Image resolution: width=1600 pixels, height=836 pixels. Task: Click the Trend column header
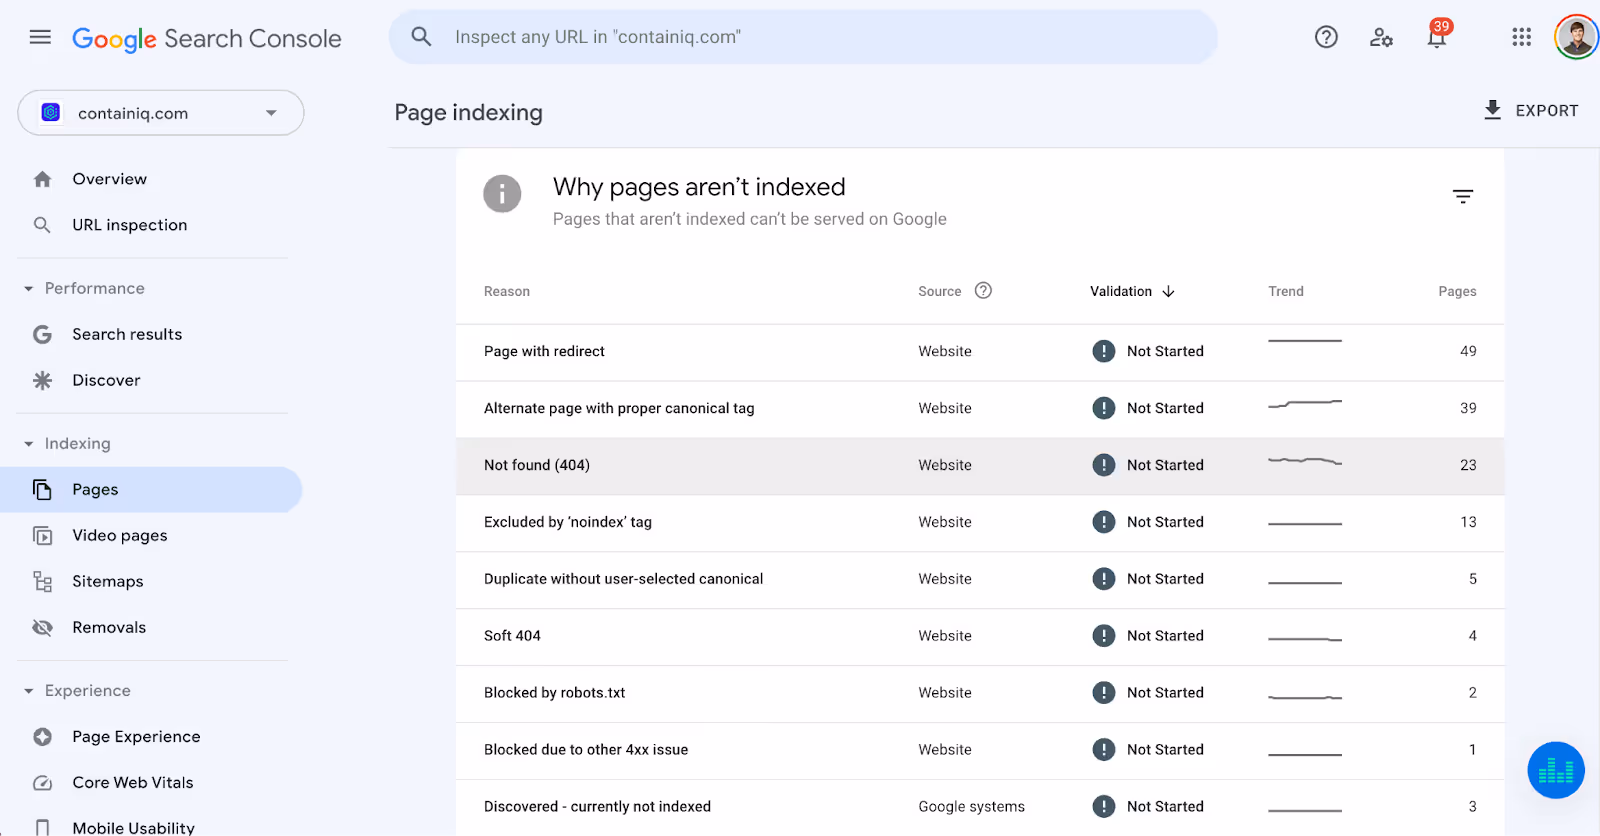(x=1286, y=291)
